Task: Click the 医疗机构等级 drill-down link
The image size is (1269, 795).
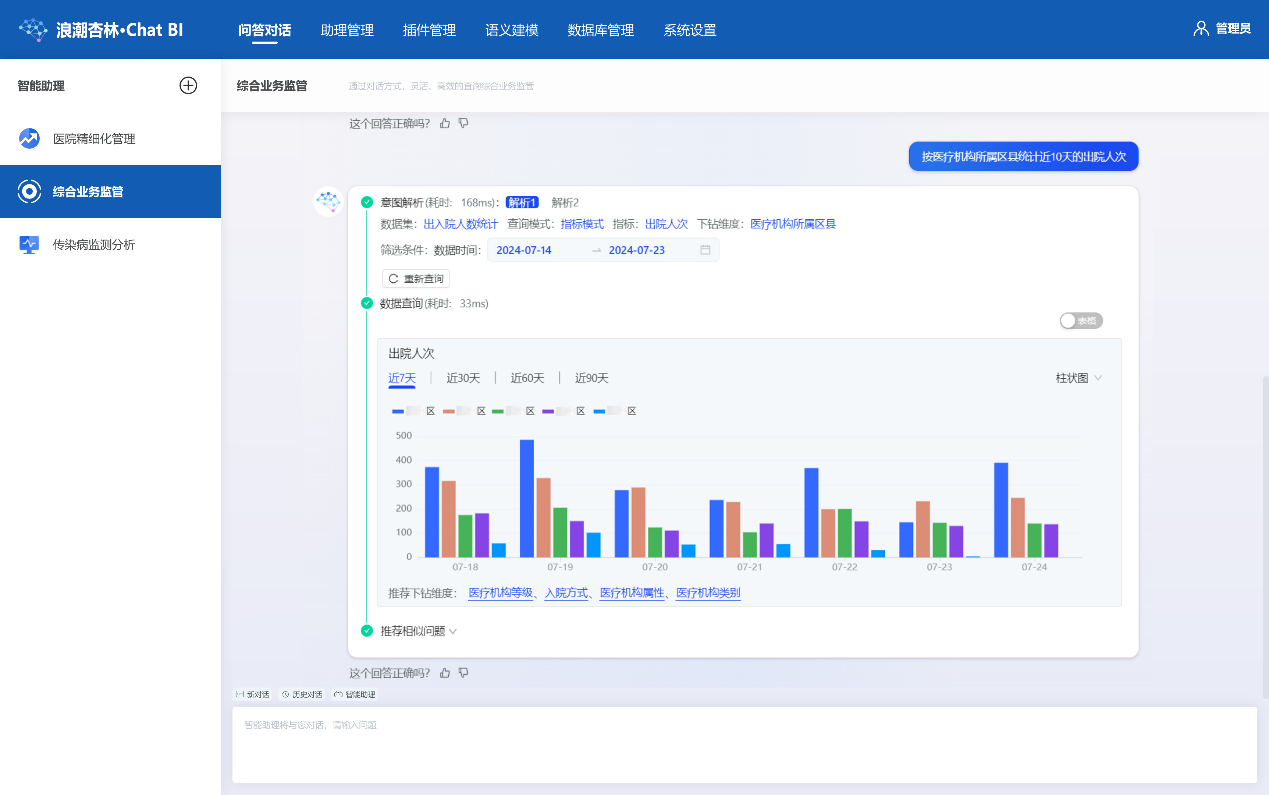Action: [x=500, y=593]
